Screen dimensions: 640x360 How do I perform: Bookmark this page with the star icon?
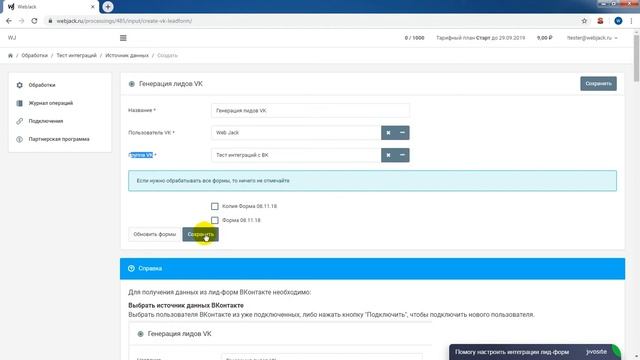[584, 21]
